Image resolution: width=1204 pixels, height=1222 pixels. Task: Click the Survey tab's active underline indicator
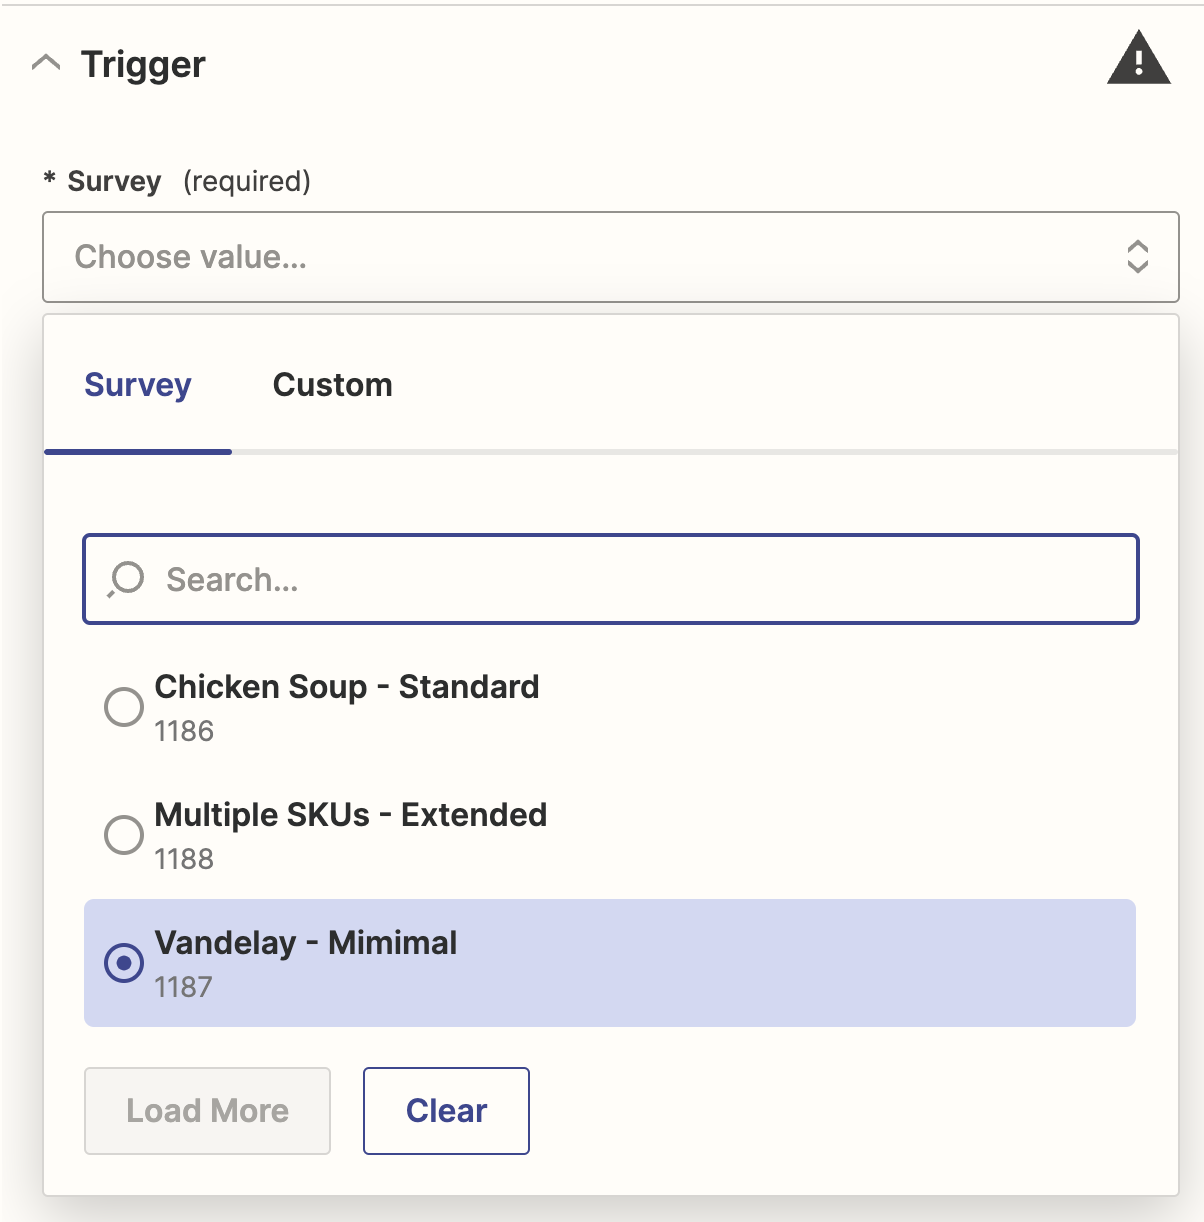137,453
